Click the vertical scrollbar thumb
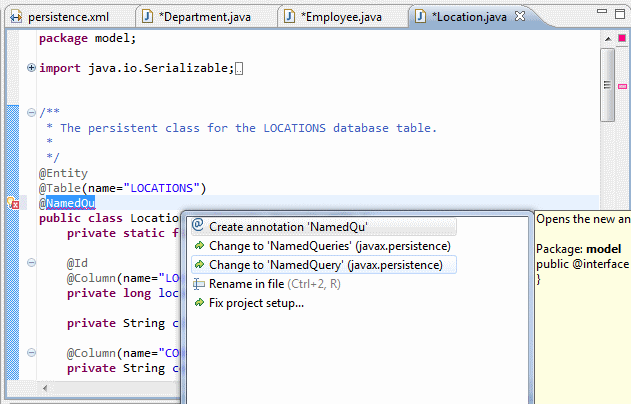 (607, 85)
